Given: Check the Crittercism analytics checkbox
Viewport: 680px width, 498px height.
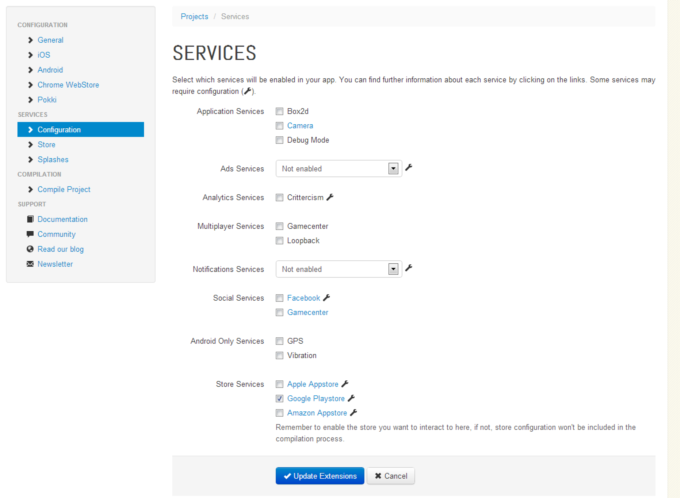Looking at the screenshot, I should point(280,197).
